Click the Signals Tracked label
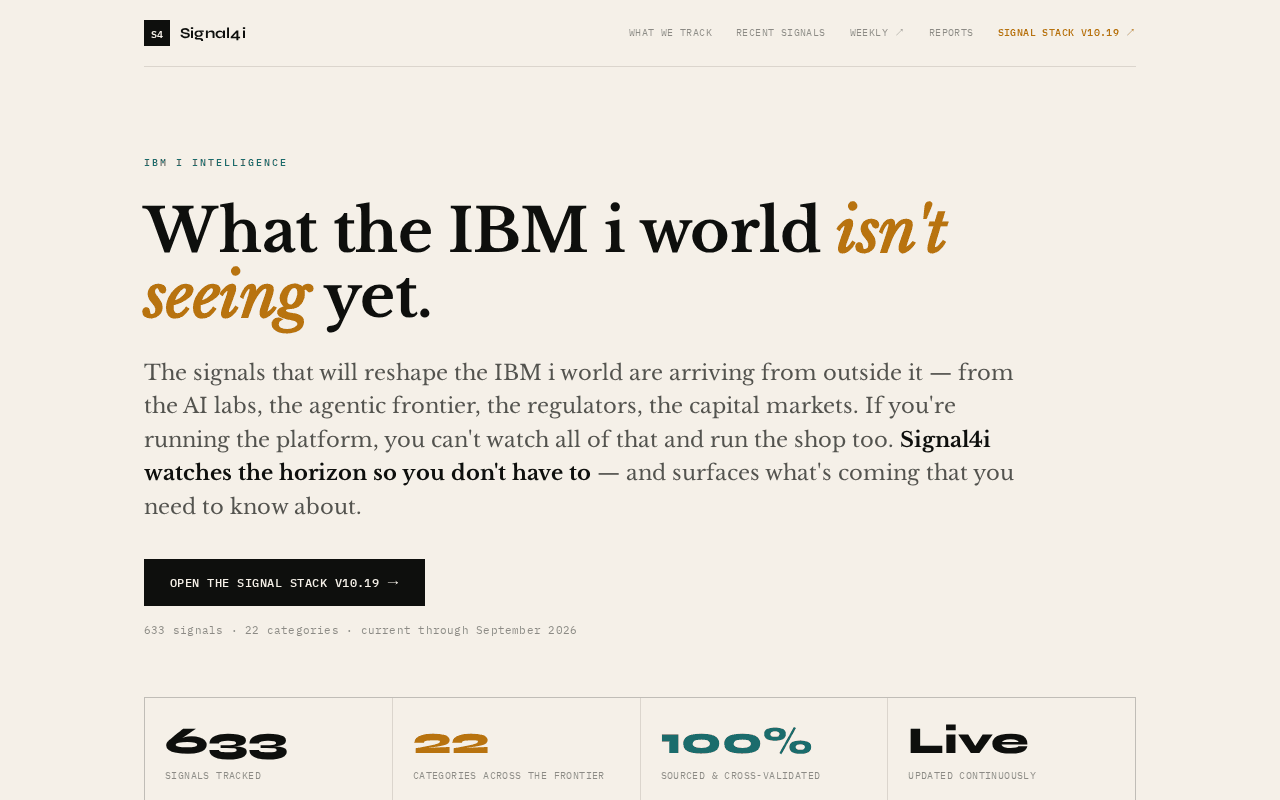1280x800 pixels. click(213, 776)
